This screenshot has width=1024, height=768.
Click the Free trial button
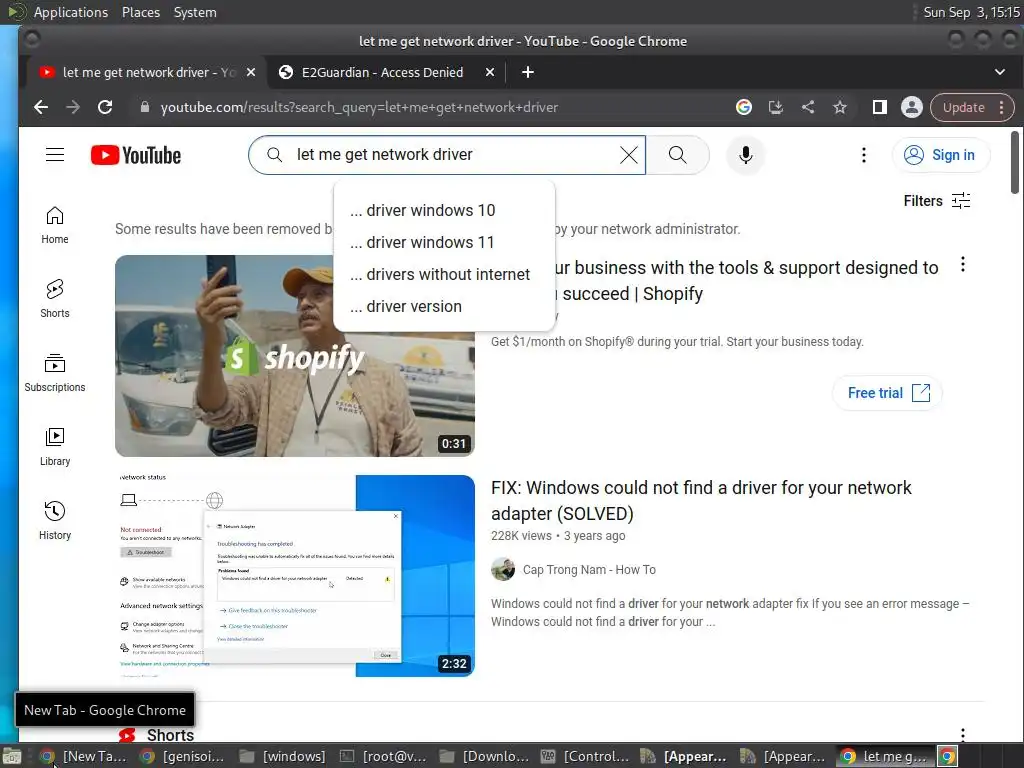coord(887,392)
